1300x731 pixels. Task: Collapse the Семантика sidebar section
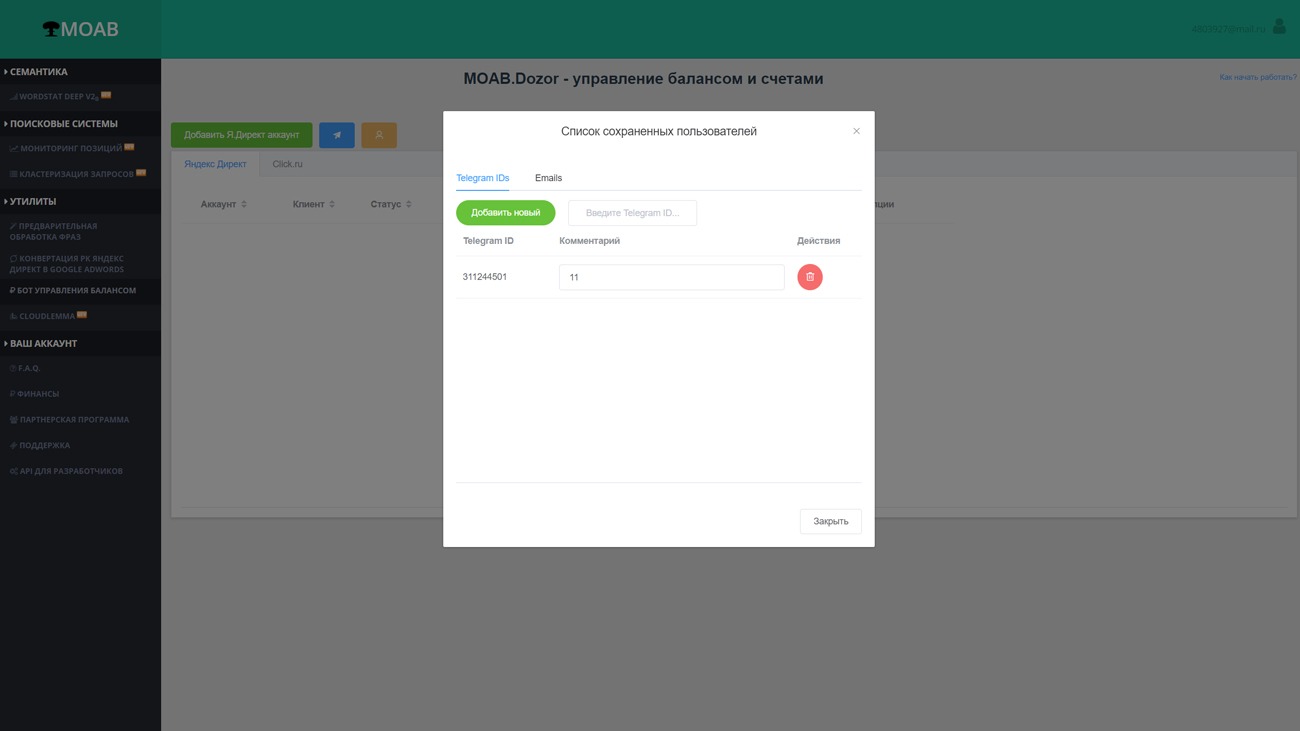[39, 72]
